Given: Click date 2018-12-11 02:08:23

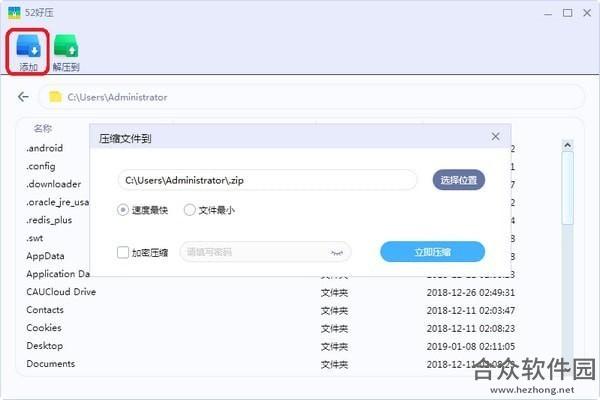Looking at the screenshot, I should (471, 329).
